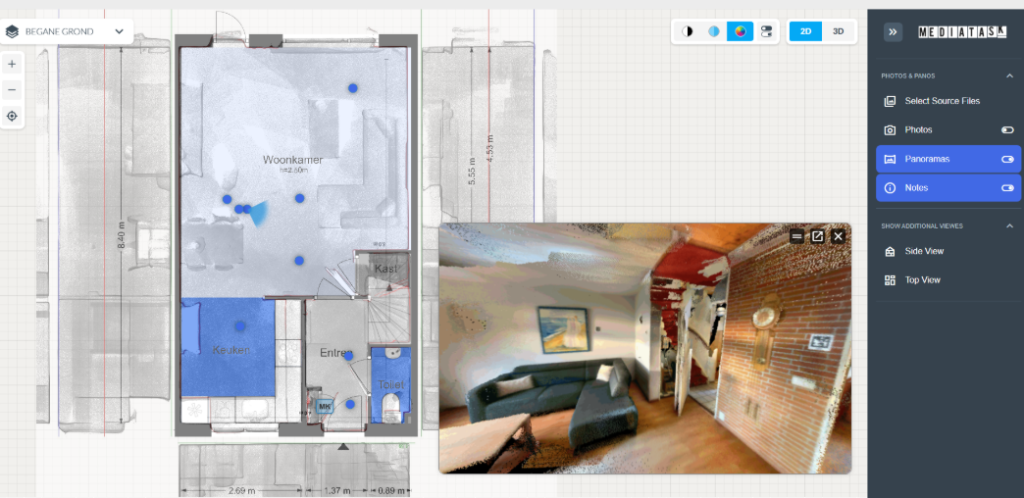Viewport: 1024px width, 498px height.
Task: Select the topmost panorama point in Woonkamer
Action: 353,87
